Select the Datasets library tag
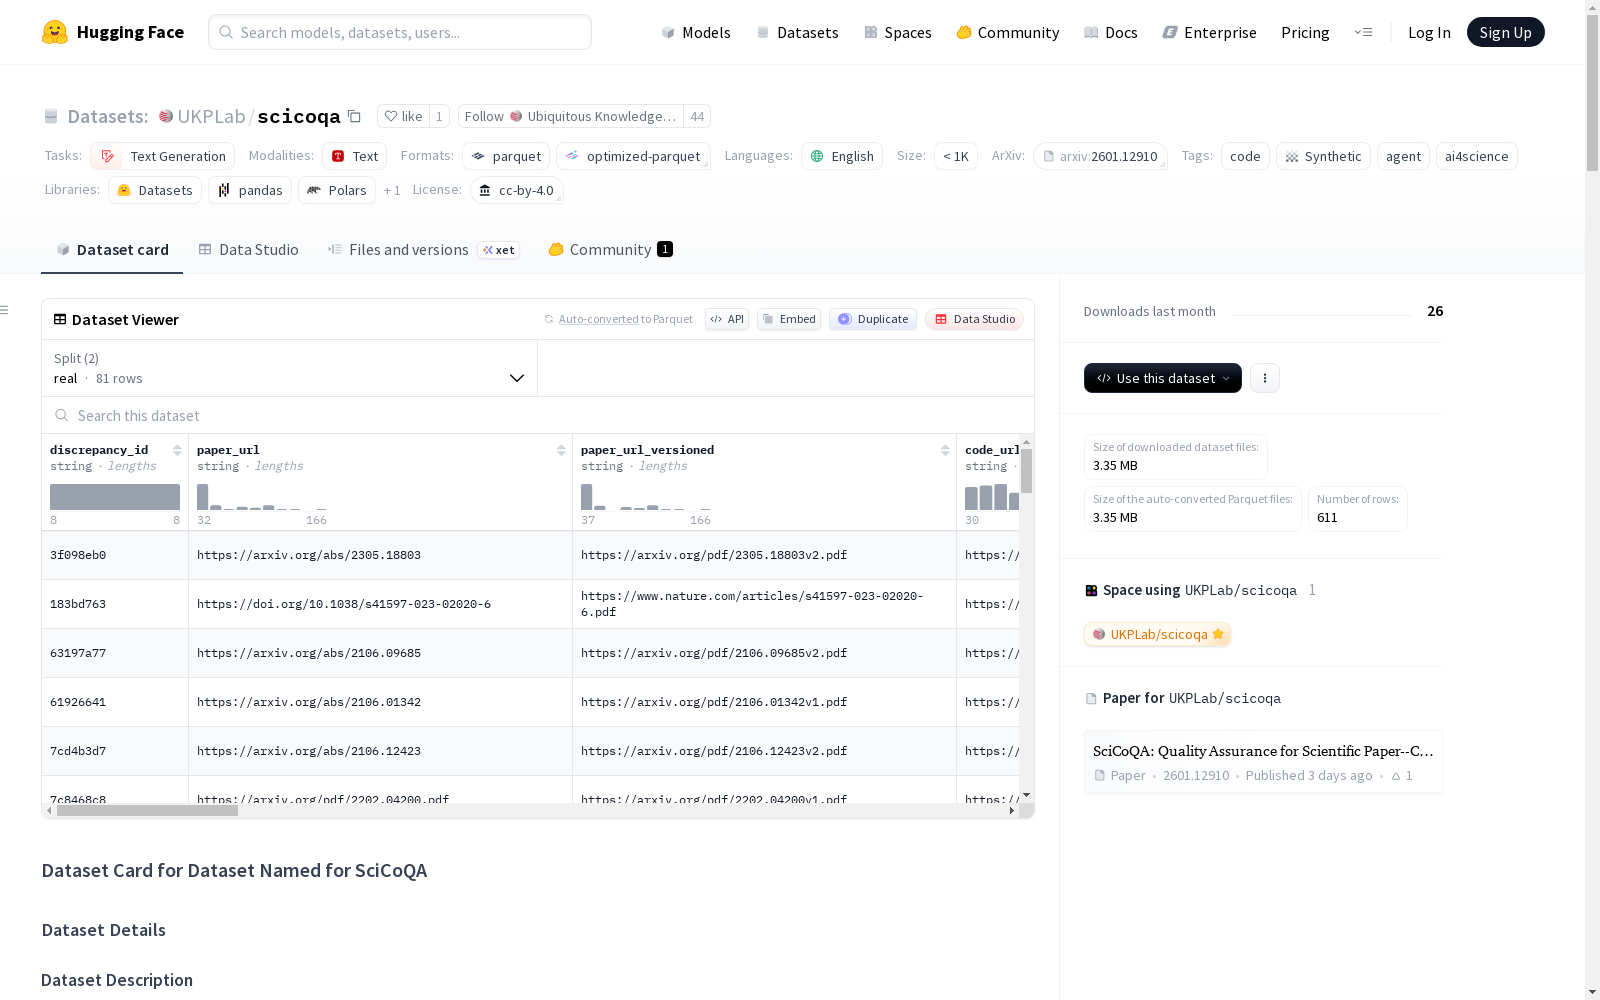This screenshot has width=1600, height=1000. [155, 190]
